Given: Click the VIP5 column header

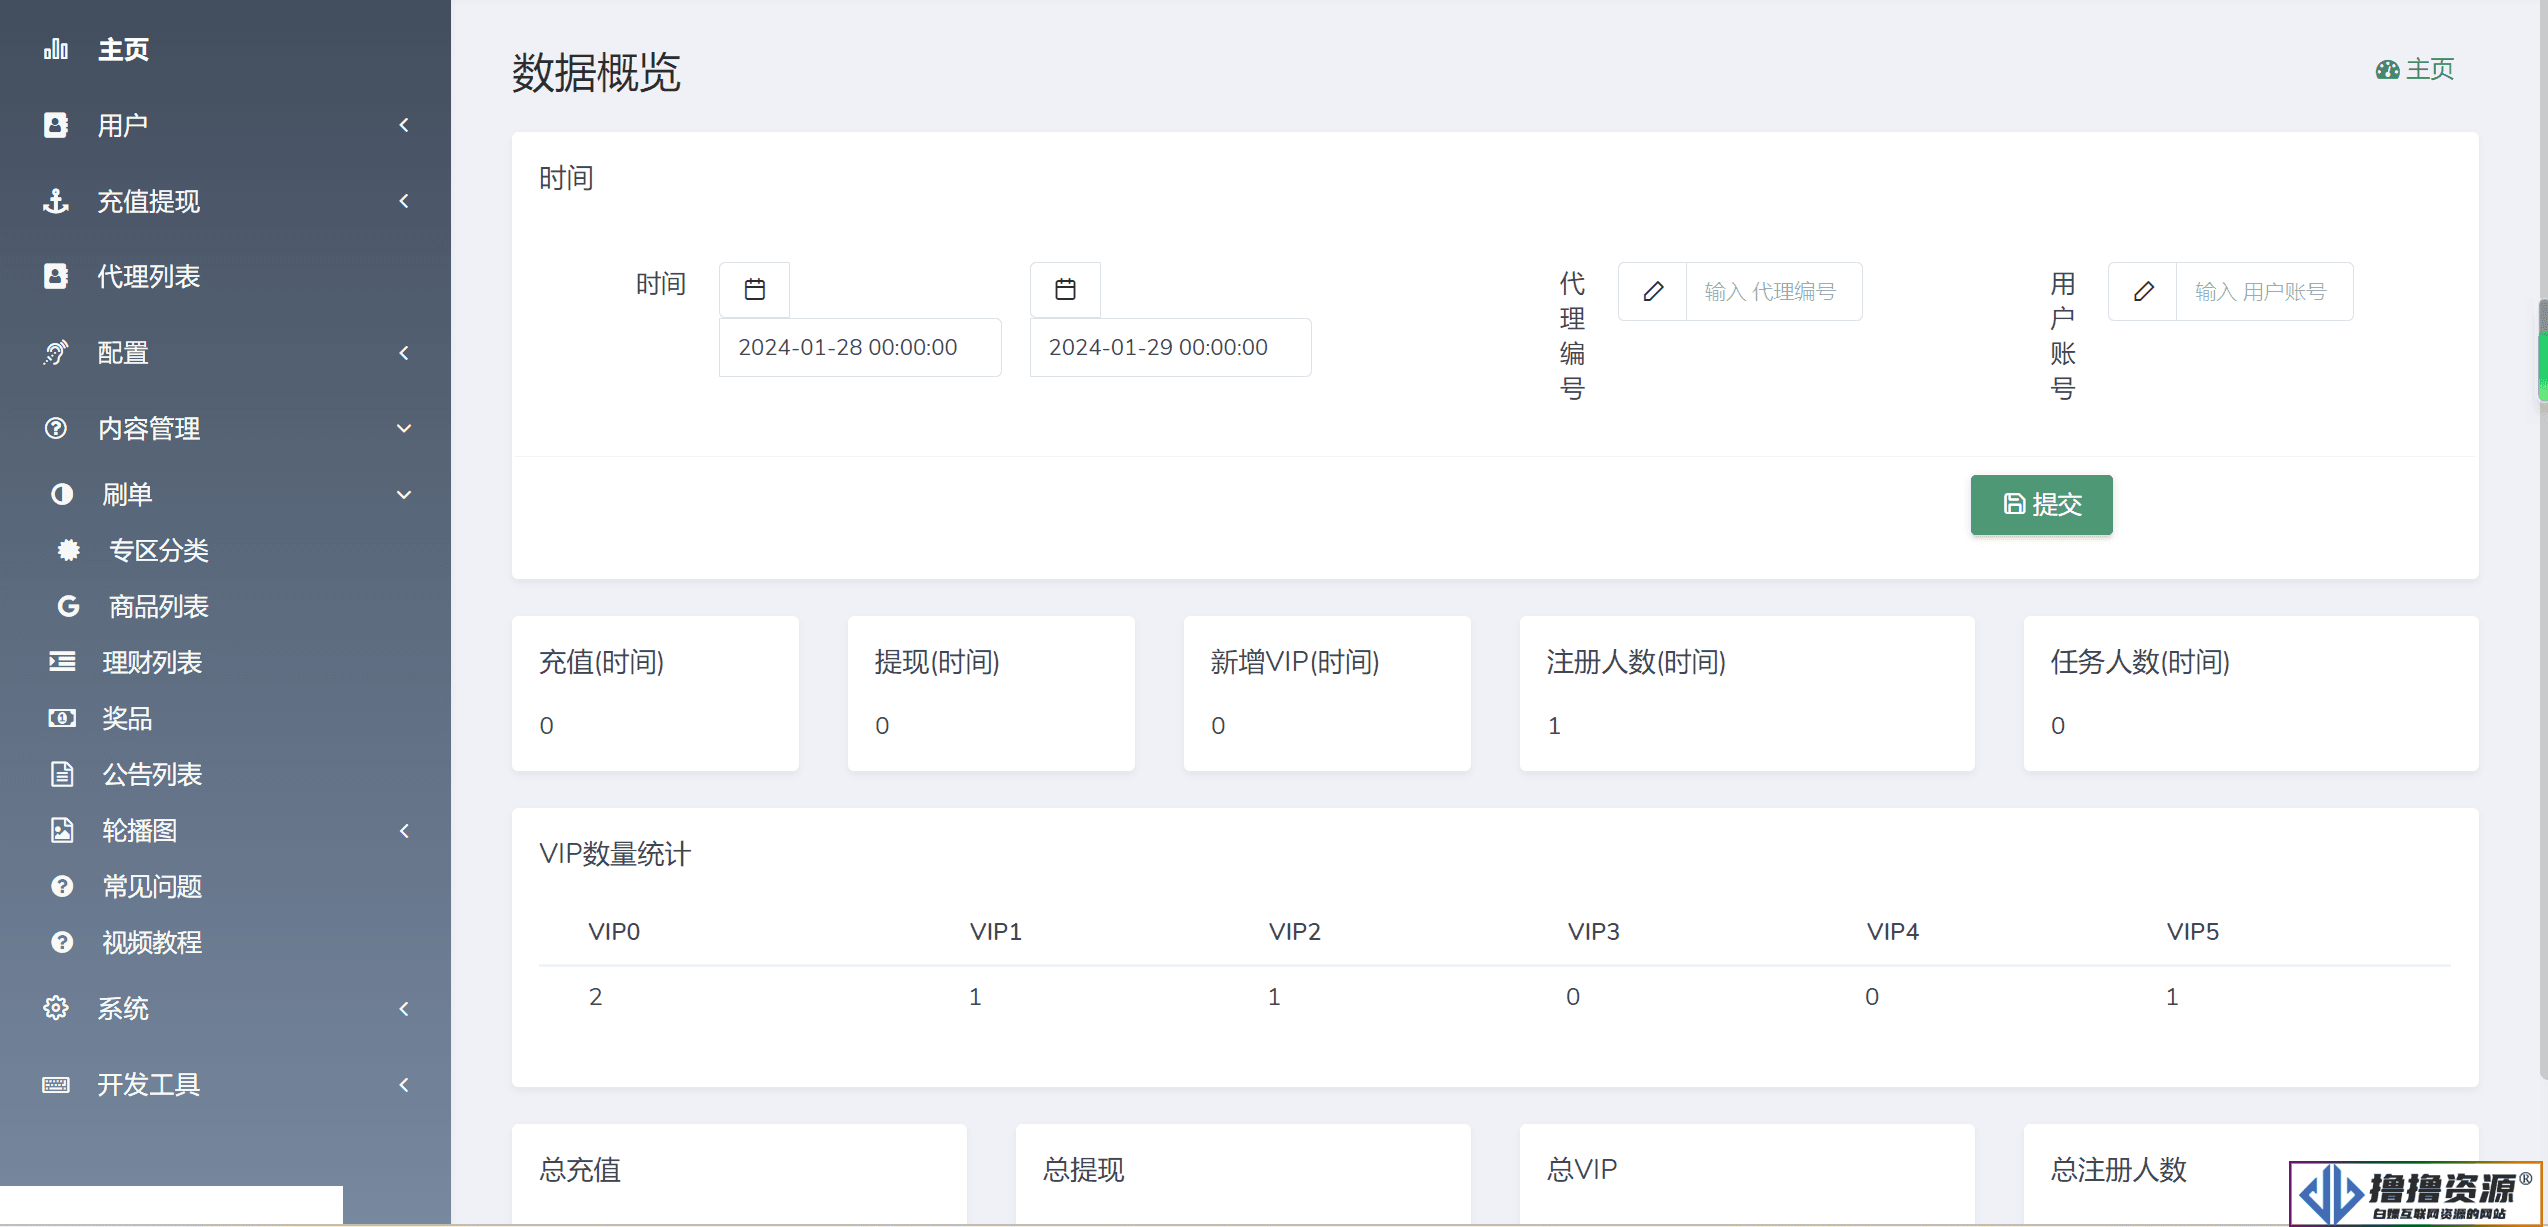Looking at the screenshot, I should pos(2193,931).
